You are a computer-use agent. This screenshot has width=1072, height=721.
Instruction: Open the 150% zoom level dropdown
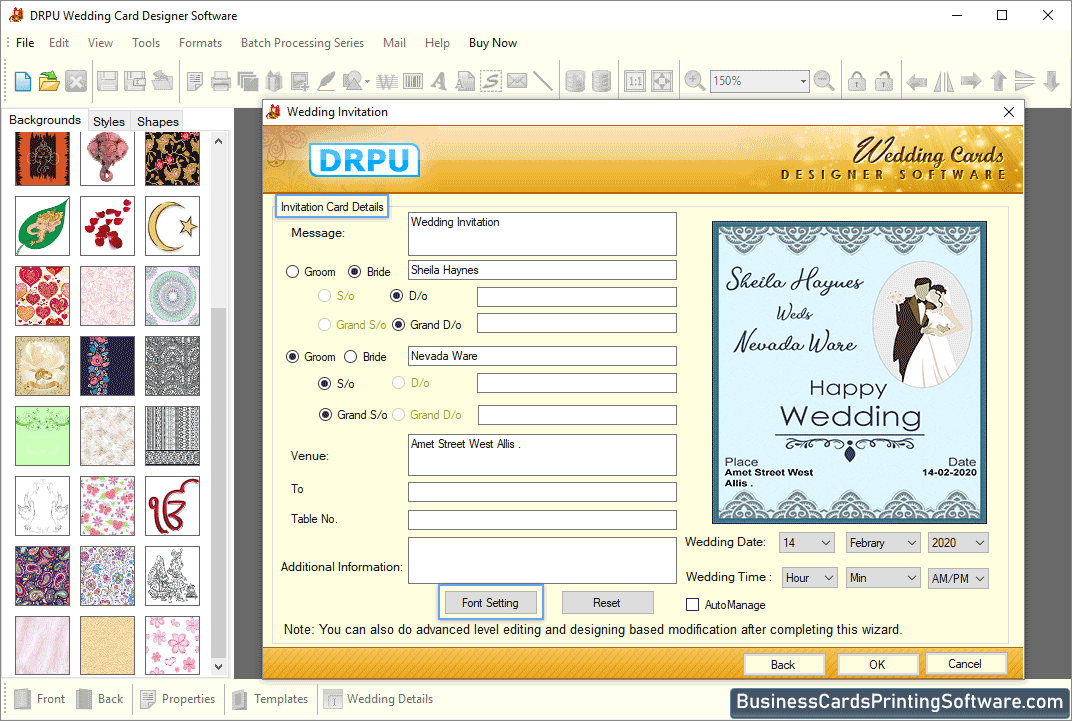803,81
